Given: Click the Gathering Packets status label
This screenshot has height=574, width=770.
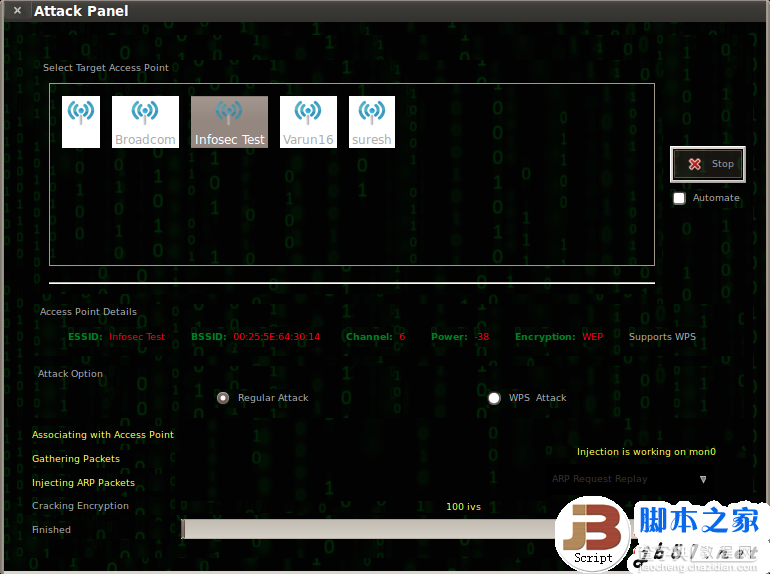Looking at the screenshot, I should pos(76,459).
